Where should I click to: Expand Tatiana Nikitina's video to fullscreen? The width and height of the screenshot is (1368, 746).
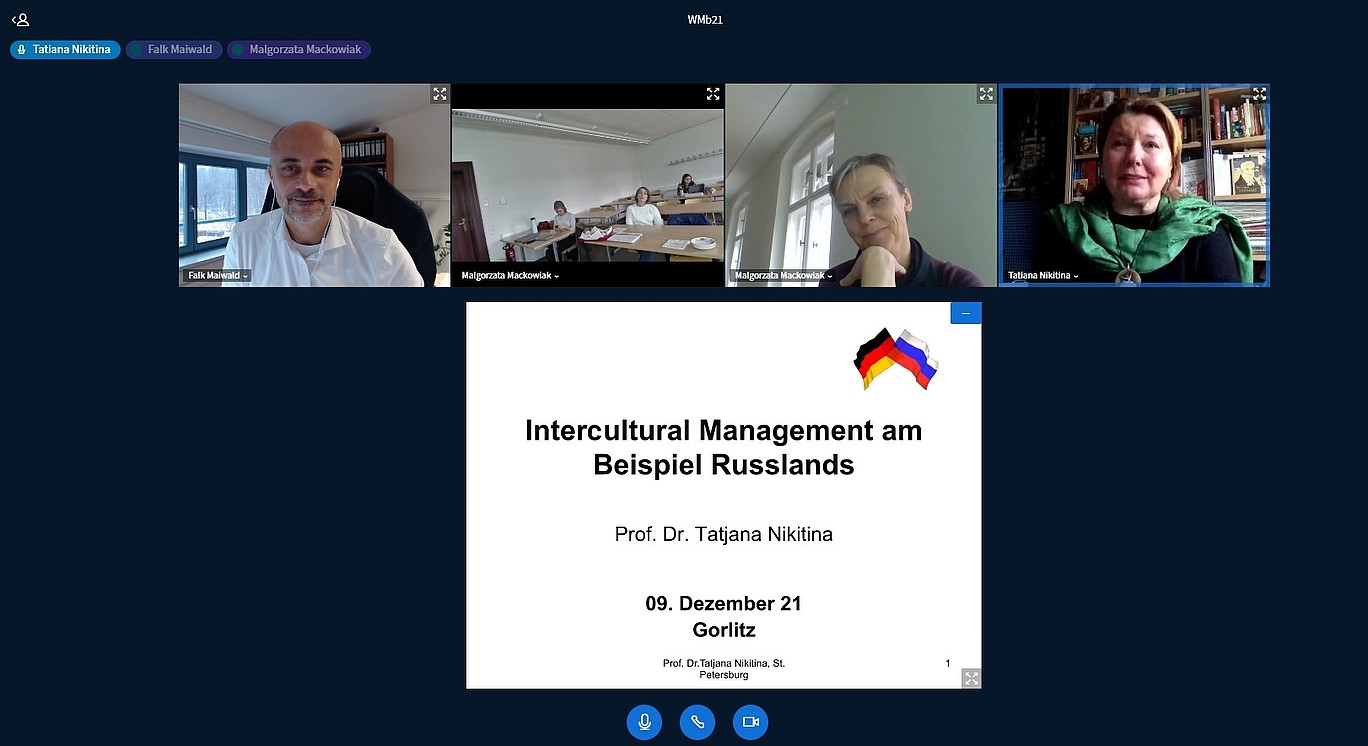[x=1259, y=94]
